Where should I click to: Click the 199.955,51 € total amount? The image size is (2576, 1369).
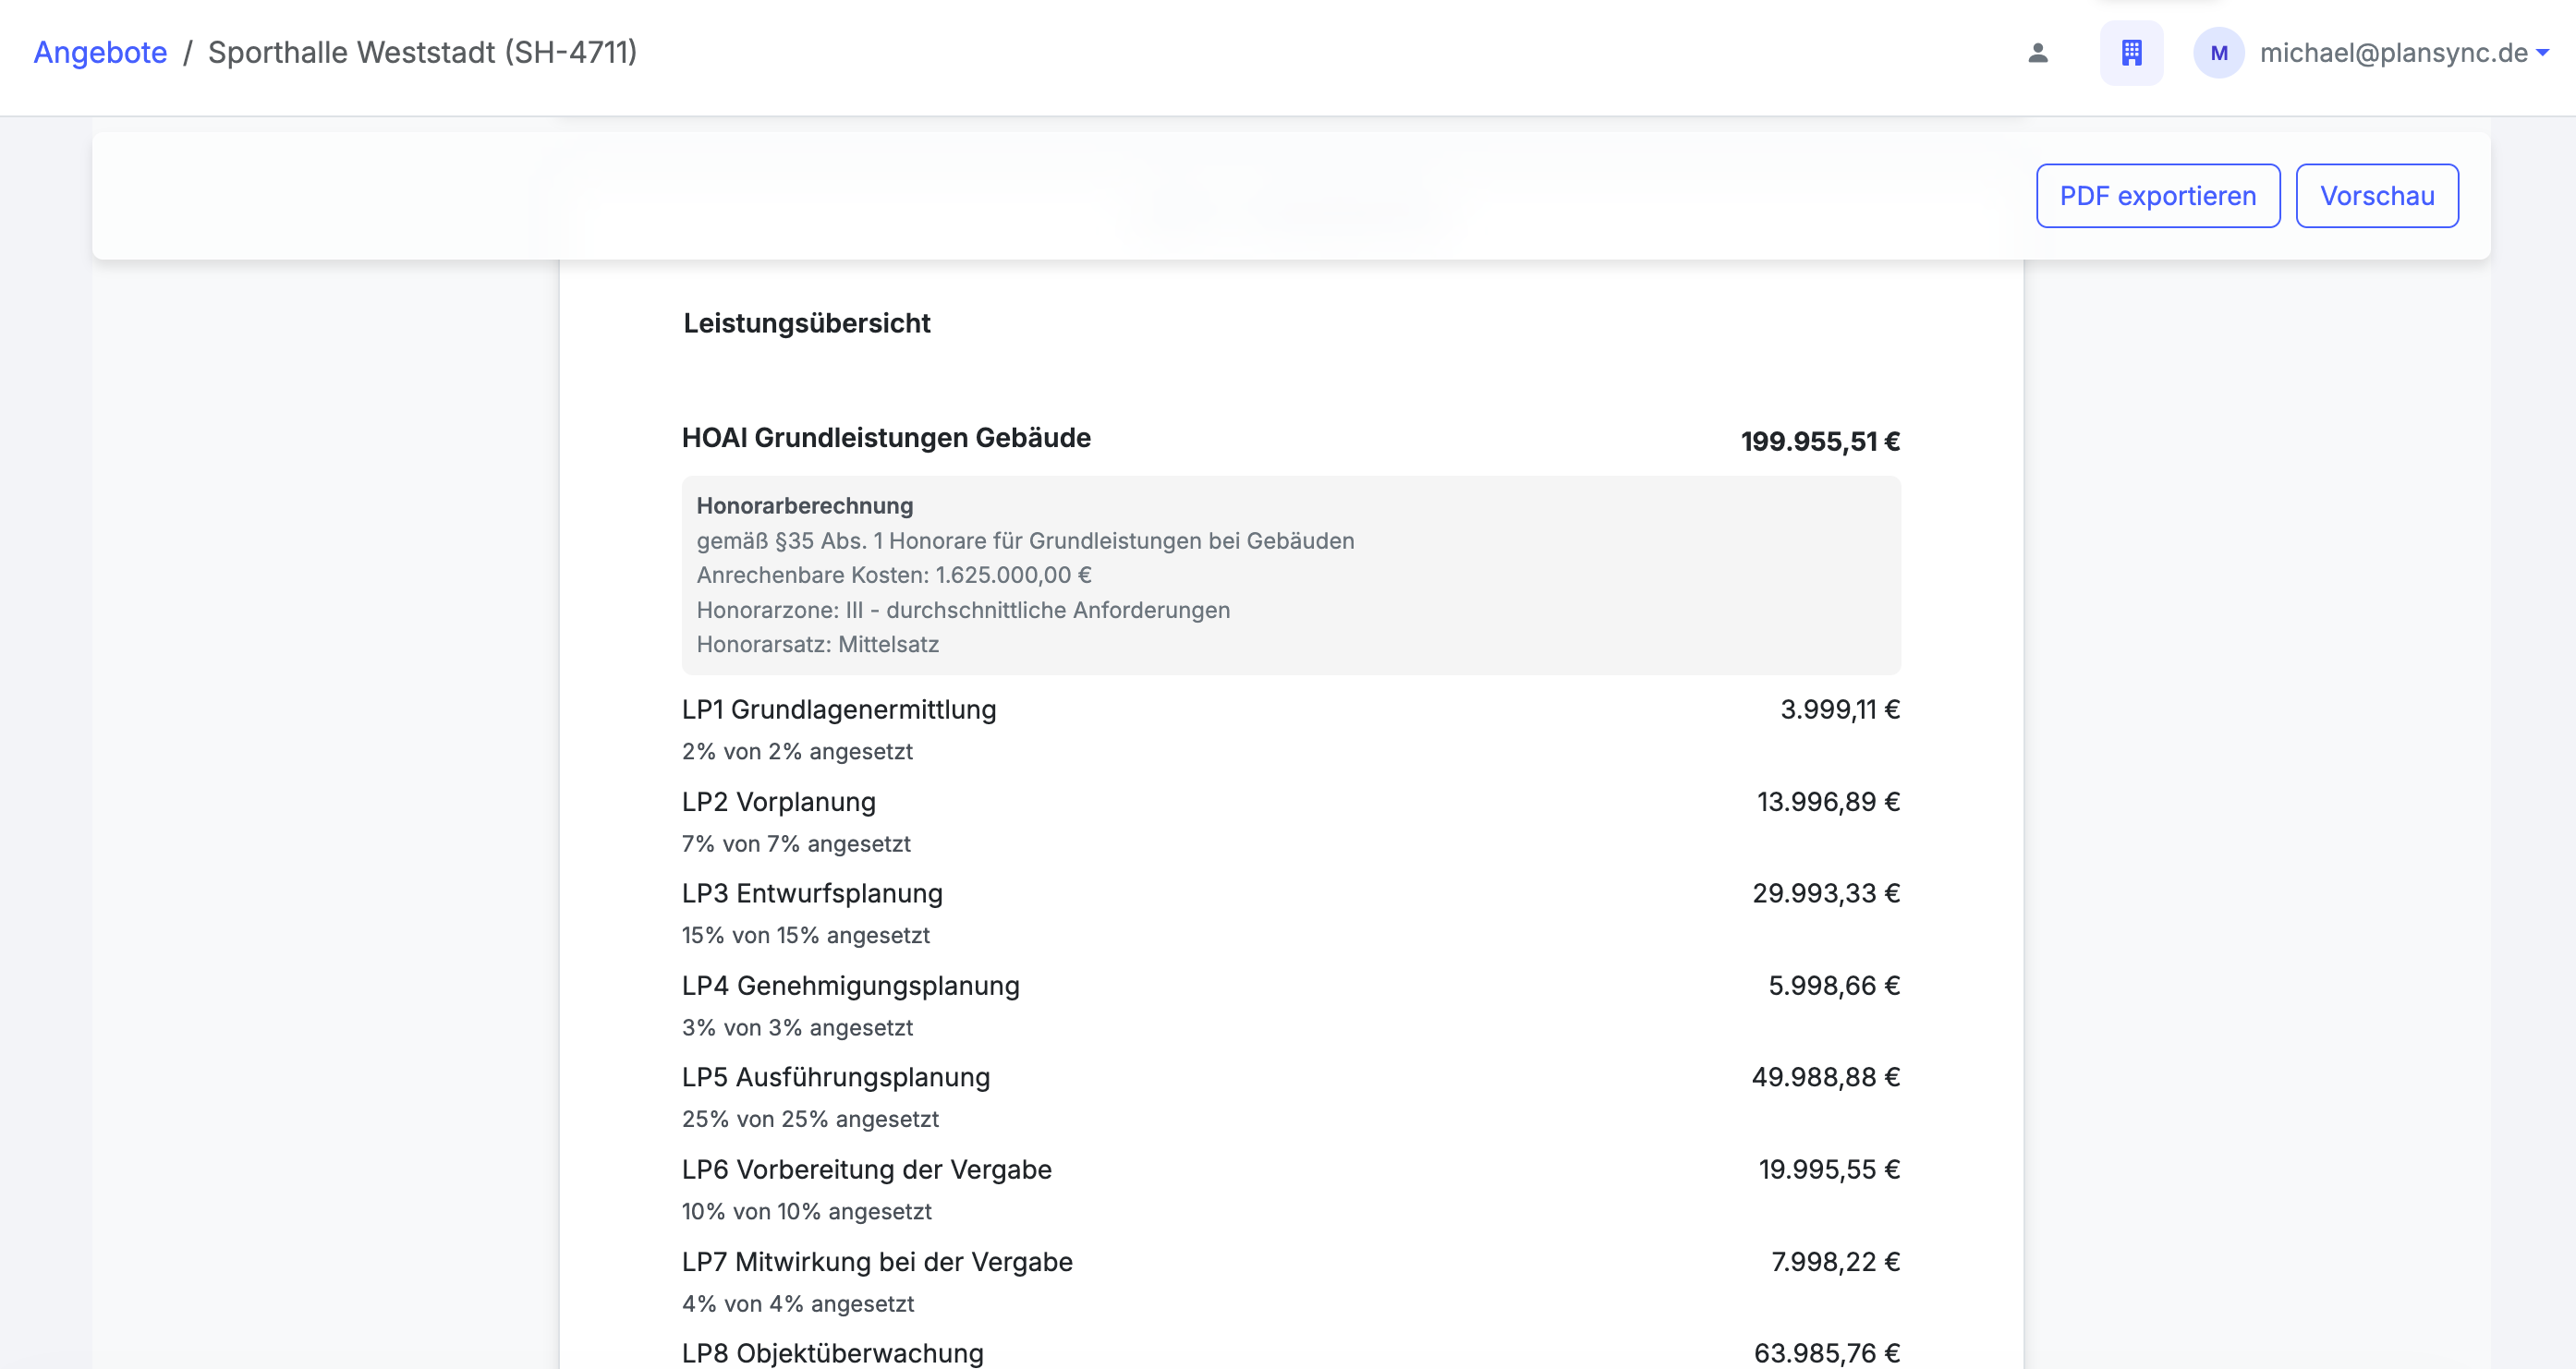pos(1819,441)
